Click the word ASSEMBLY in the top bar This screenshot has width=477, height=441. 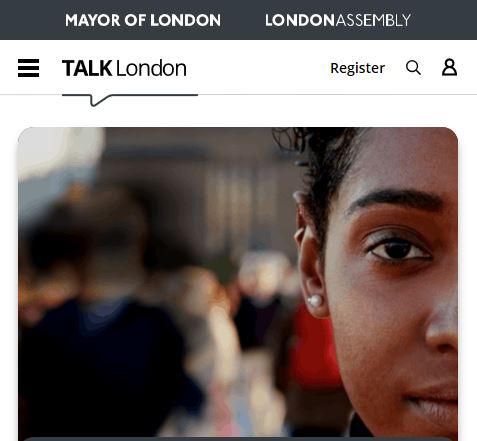373,20
